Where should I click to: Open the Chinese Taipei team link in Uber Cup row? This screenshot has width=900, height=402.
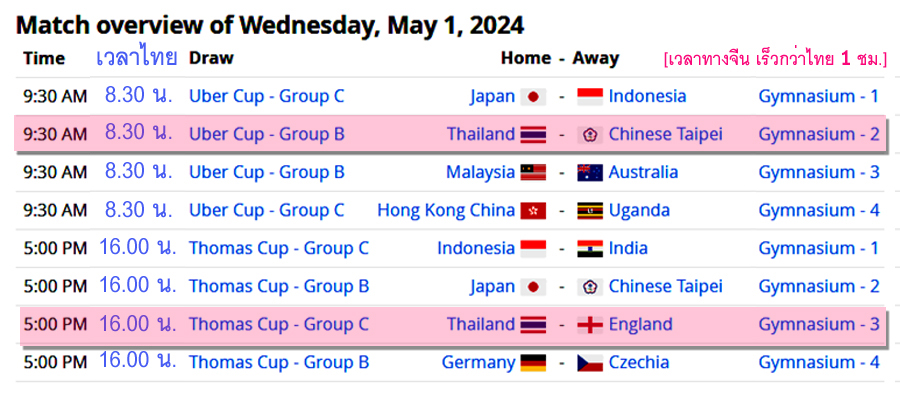coord(665,134)
